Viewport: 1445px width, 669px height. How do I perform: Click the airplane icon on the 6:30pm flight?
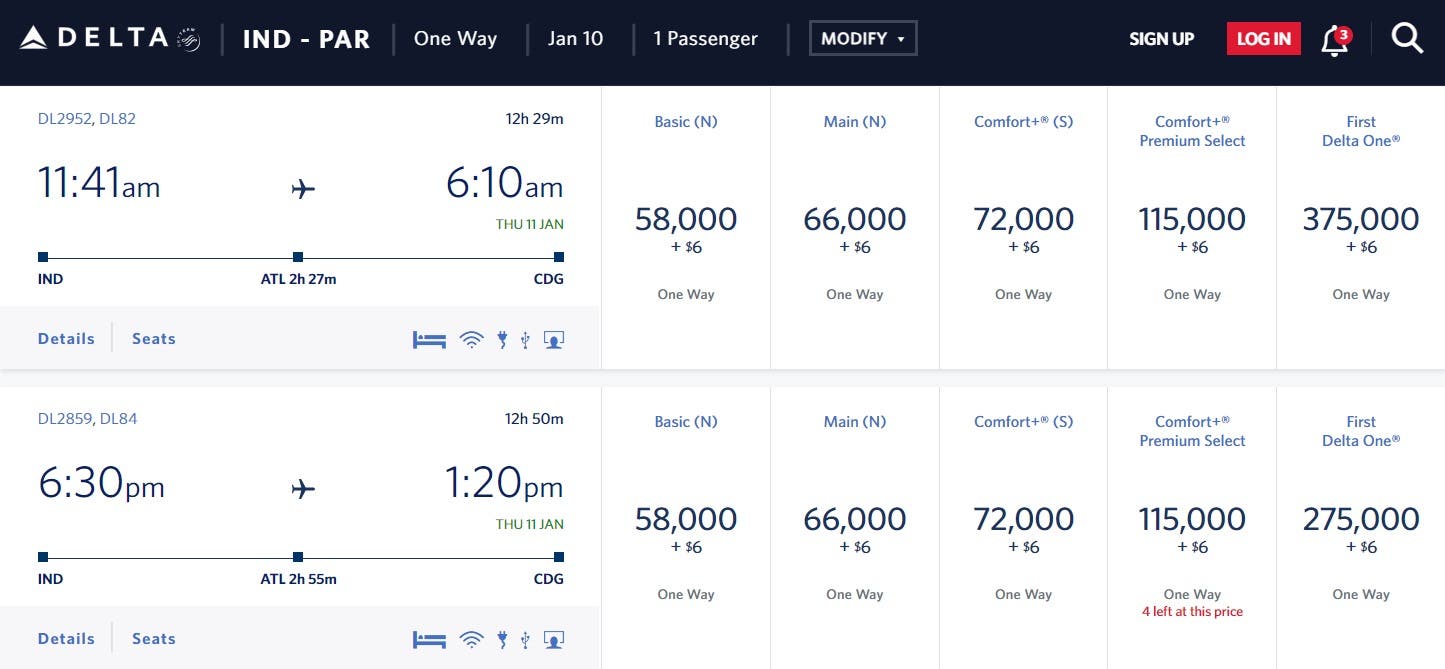pyautogui.click(x=303, y=489)
